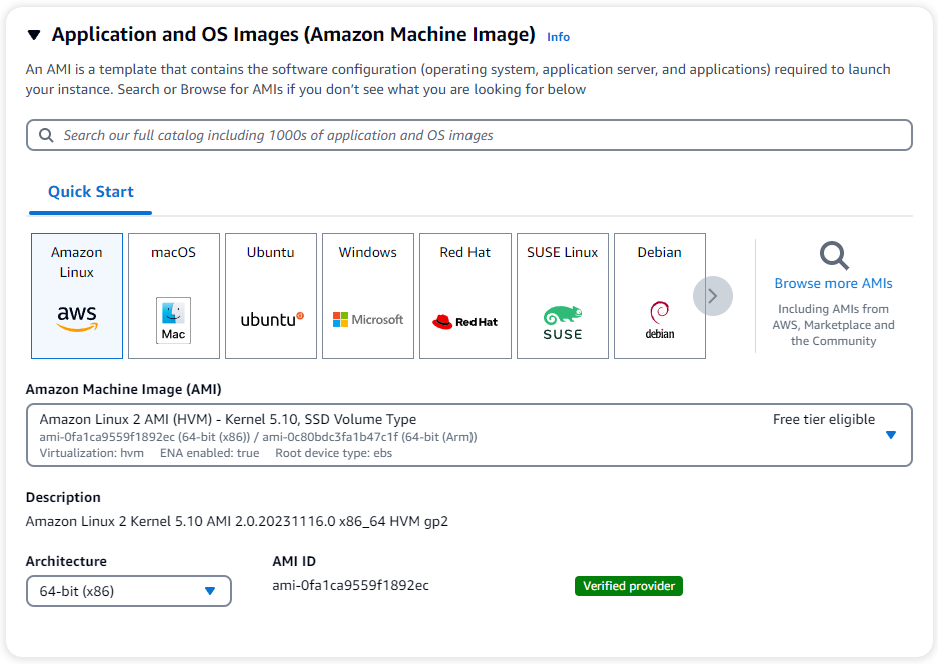Click the magnifier icon in the search bar
938x664 pixels.
pyautogui.click(x=46, y=135)
